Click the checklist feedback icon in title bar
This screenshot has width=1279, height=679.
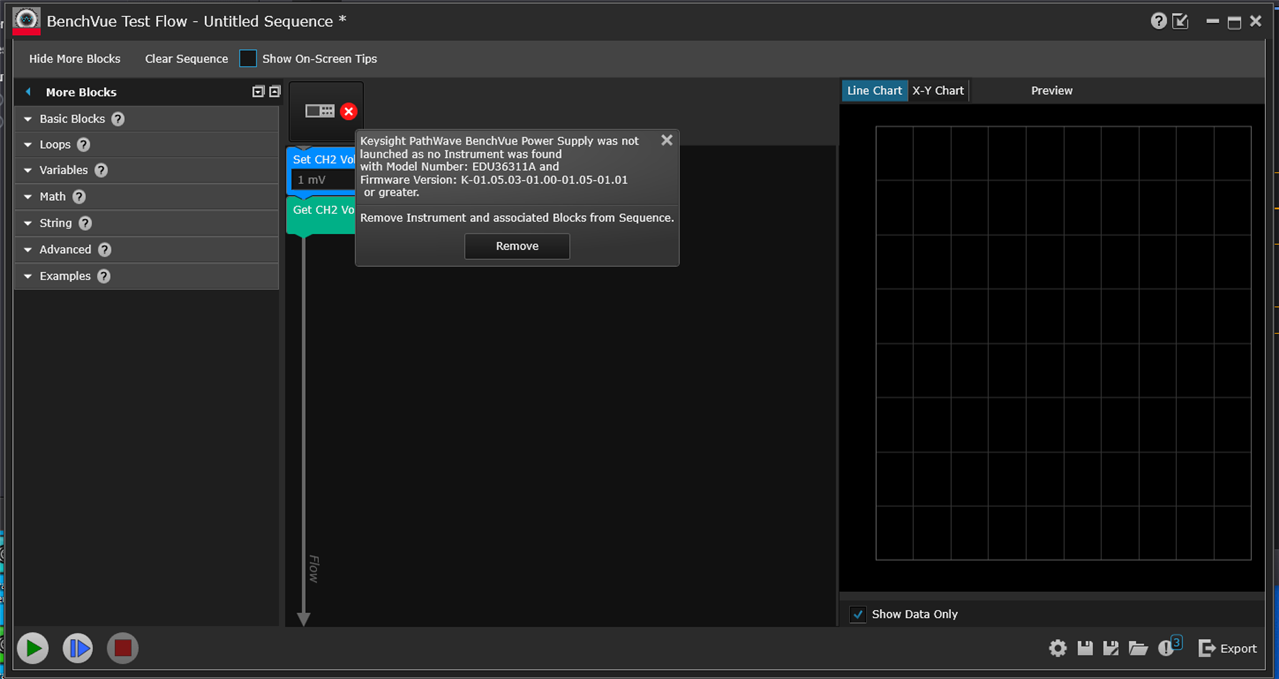click(x=1181, y=21)
